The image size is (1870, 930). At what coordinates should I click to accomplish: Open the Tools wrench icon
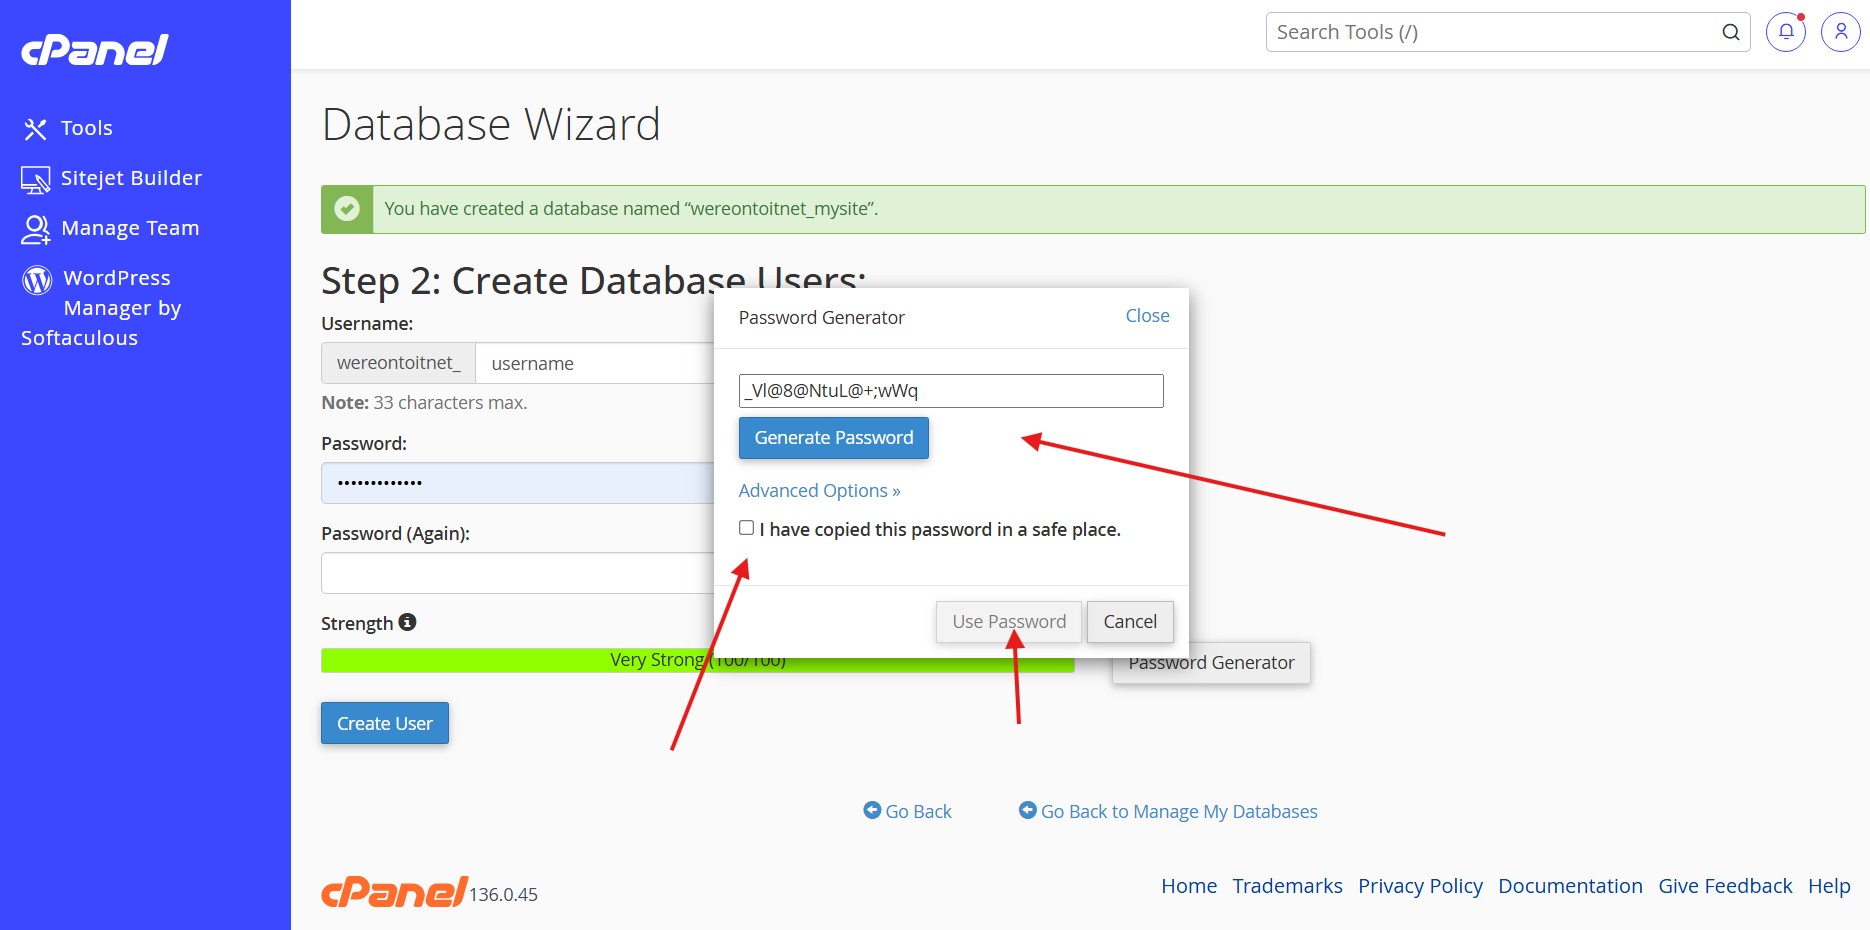click(x=36, y=129)
